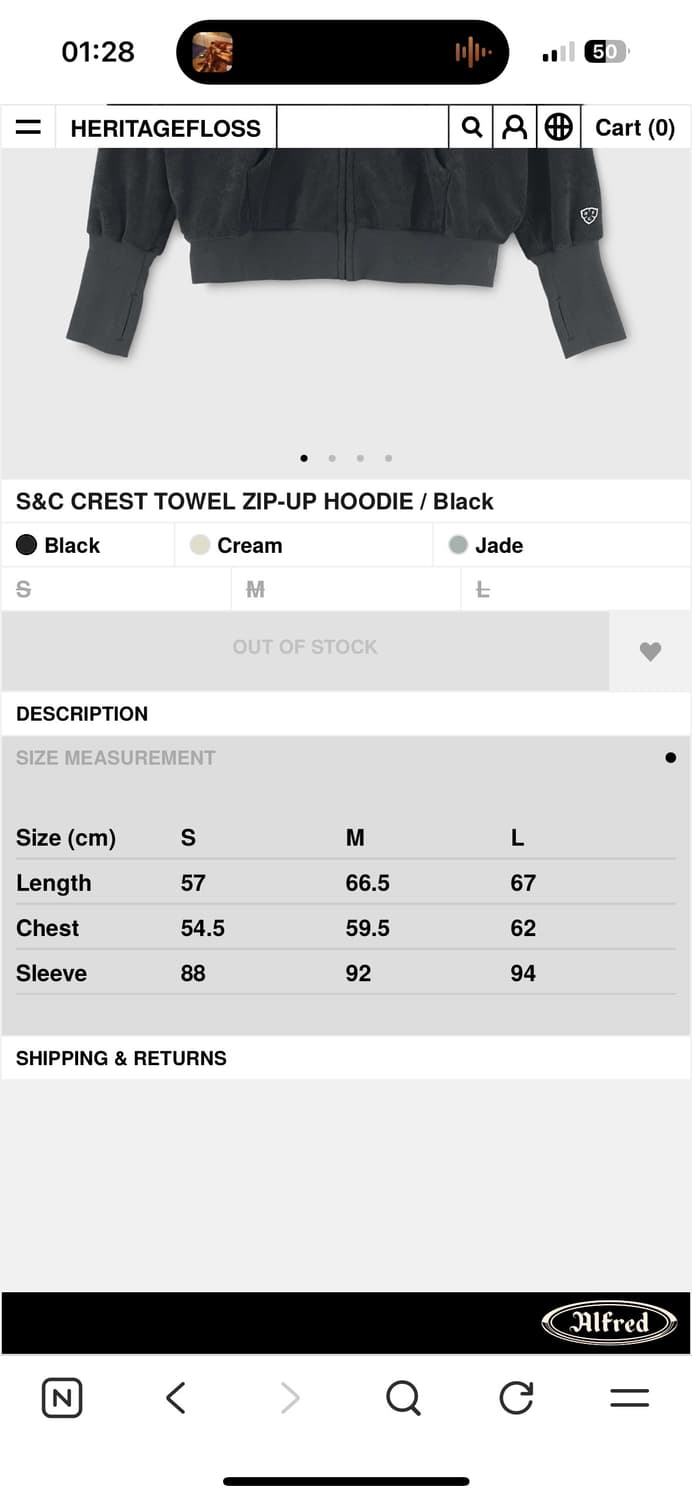The height and width of the screenshot is (1500, 692).
Task: Tap the browser bottom search icon
Action: [403, 1397]
